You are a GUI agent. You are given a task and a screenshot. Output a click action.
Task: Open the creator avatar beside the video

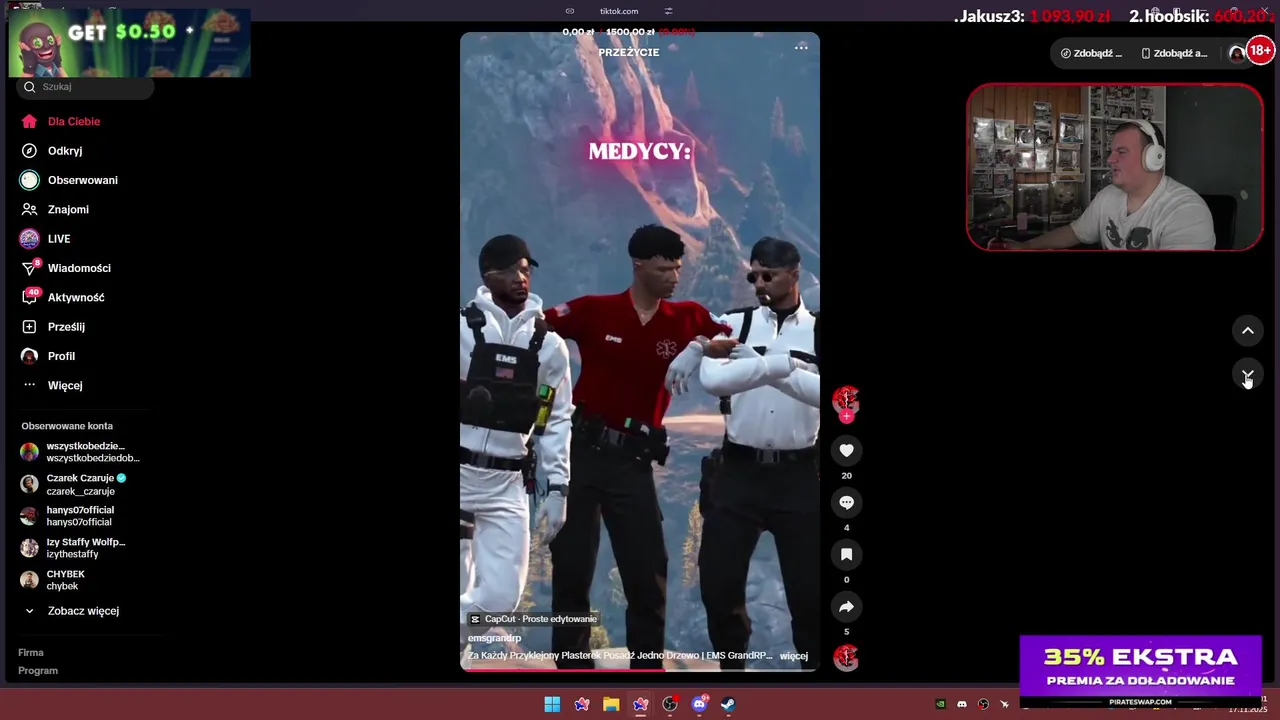(x=846, y=399)
